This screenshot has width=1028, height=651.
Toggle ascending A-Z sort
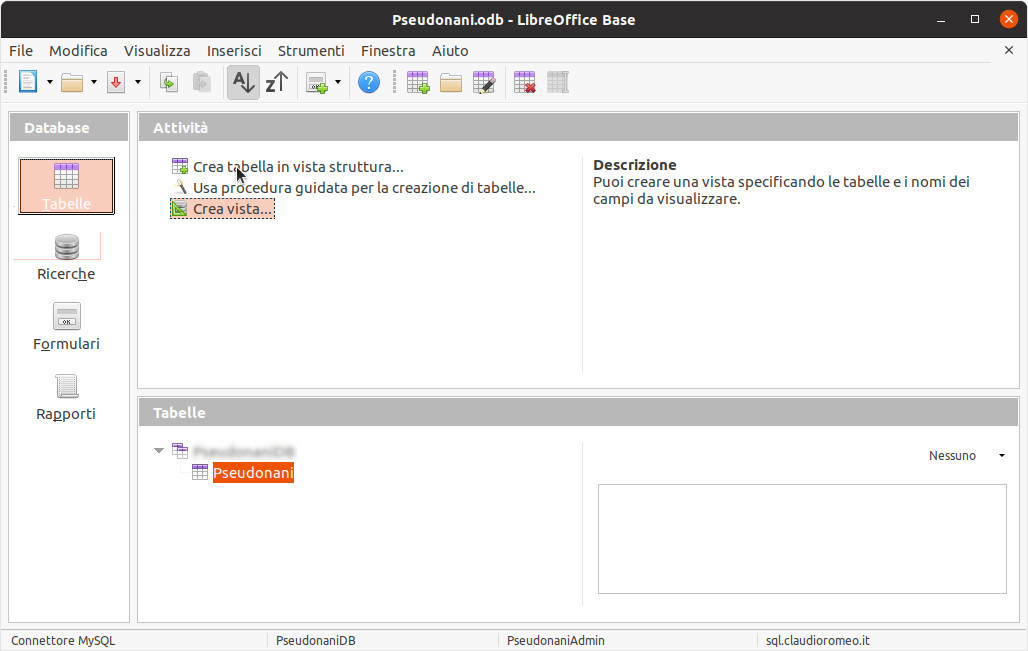243,83
